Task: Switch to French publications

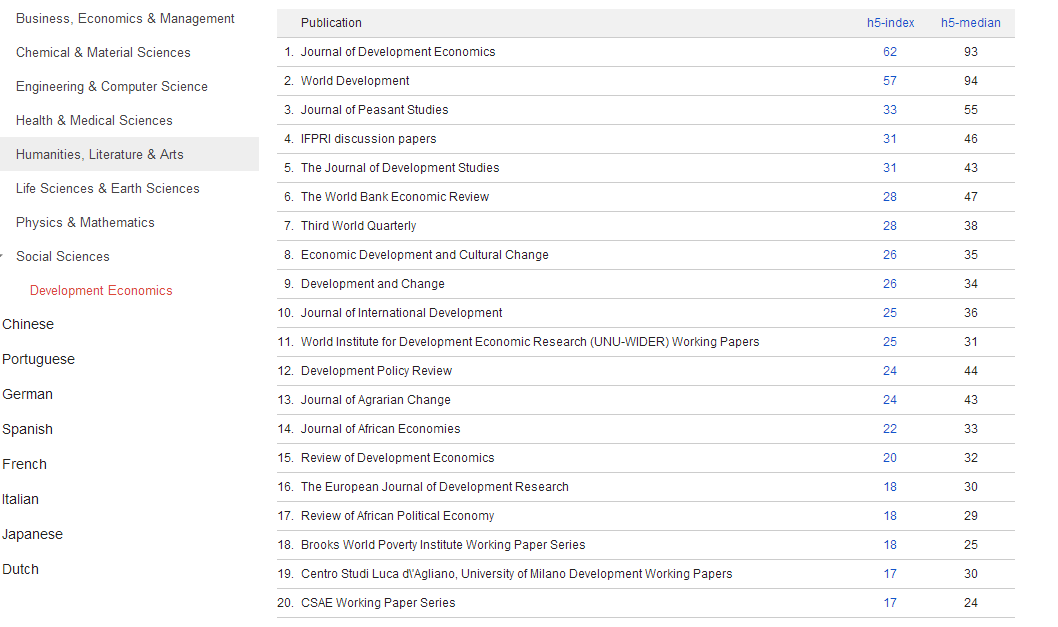Action: [x=24, y=464]
